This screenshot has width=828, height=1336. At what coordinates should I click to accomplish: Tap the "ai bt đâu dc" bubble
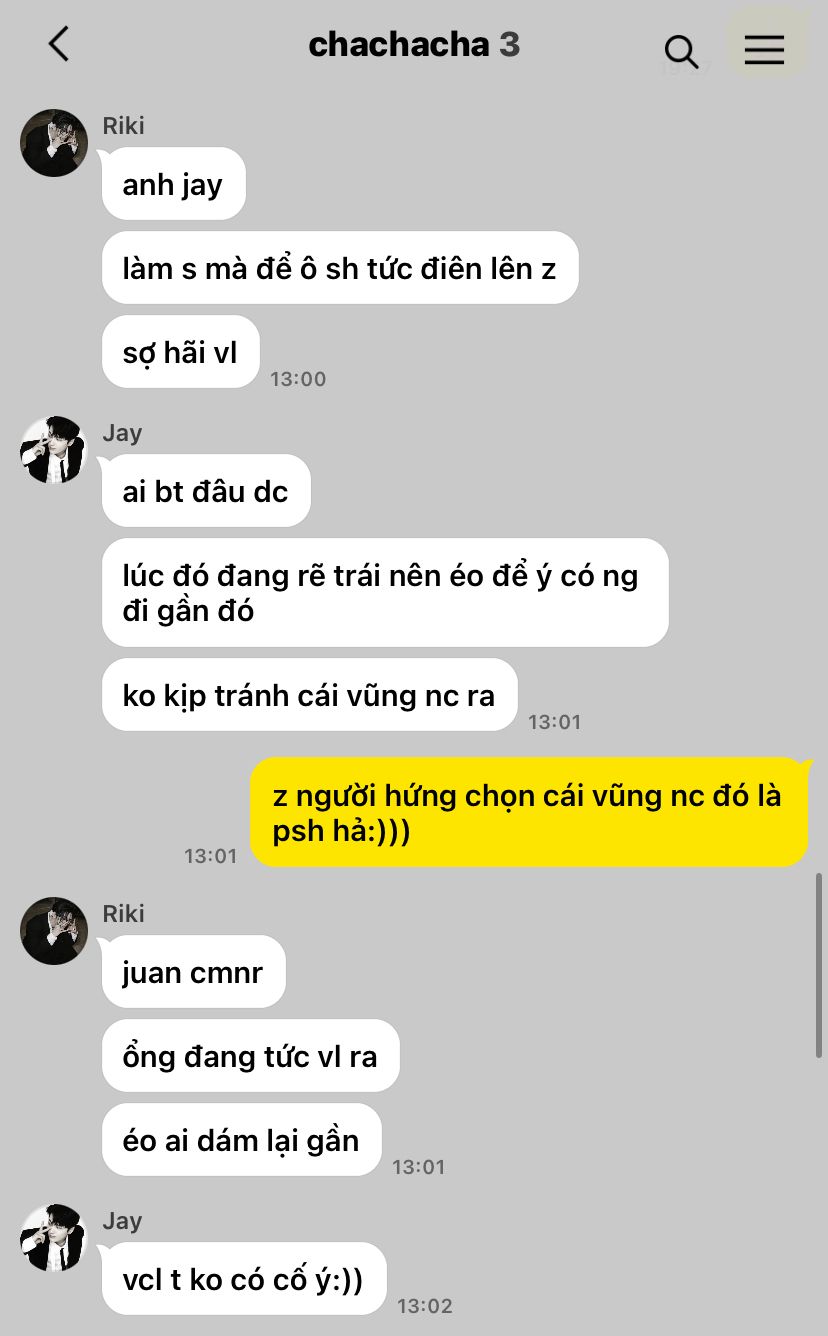click(206, 491)
